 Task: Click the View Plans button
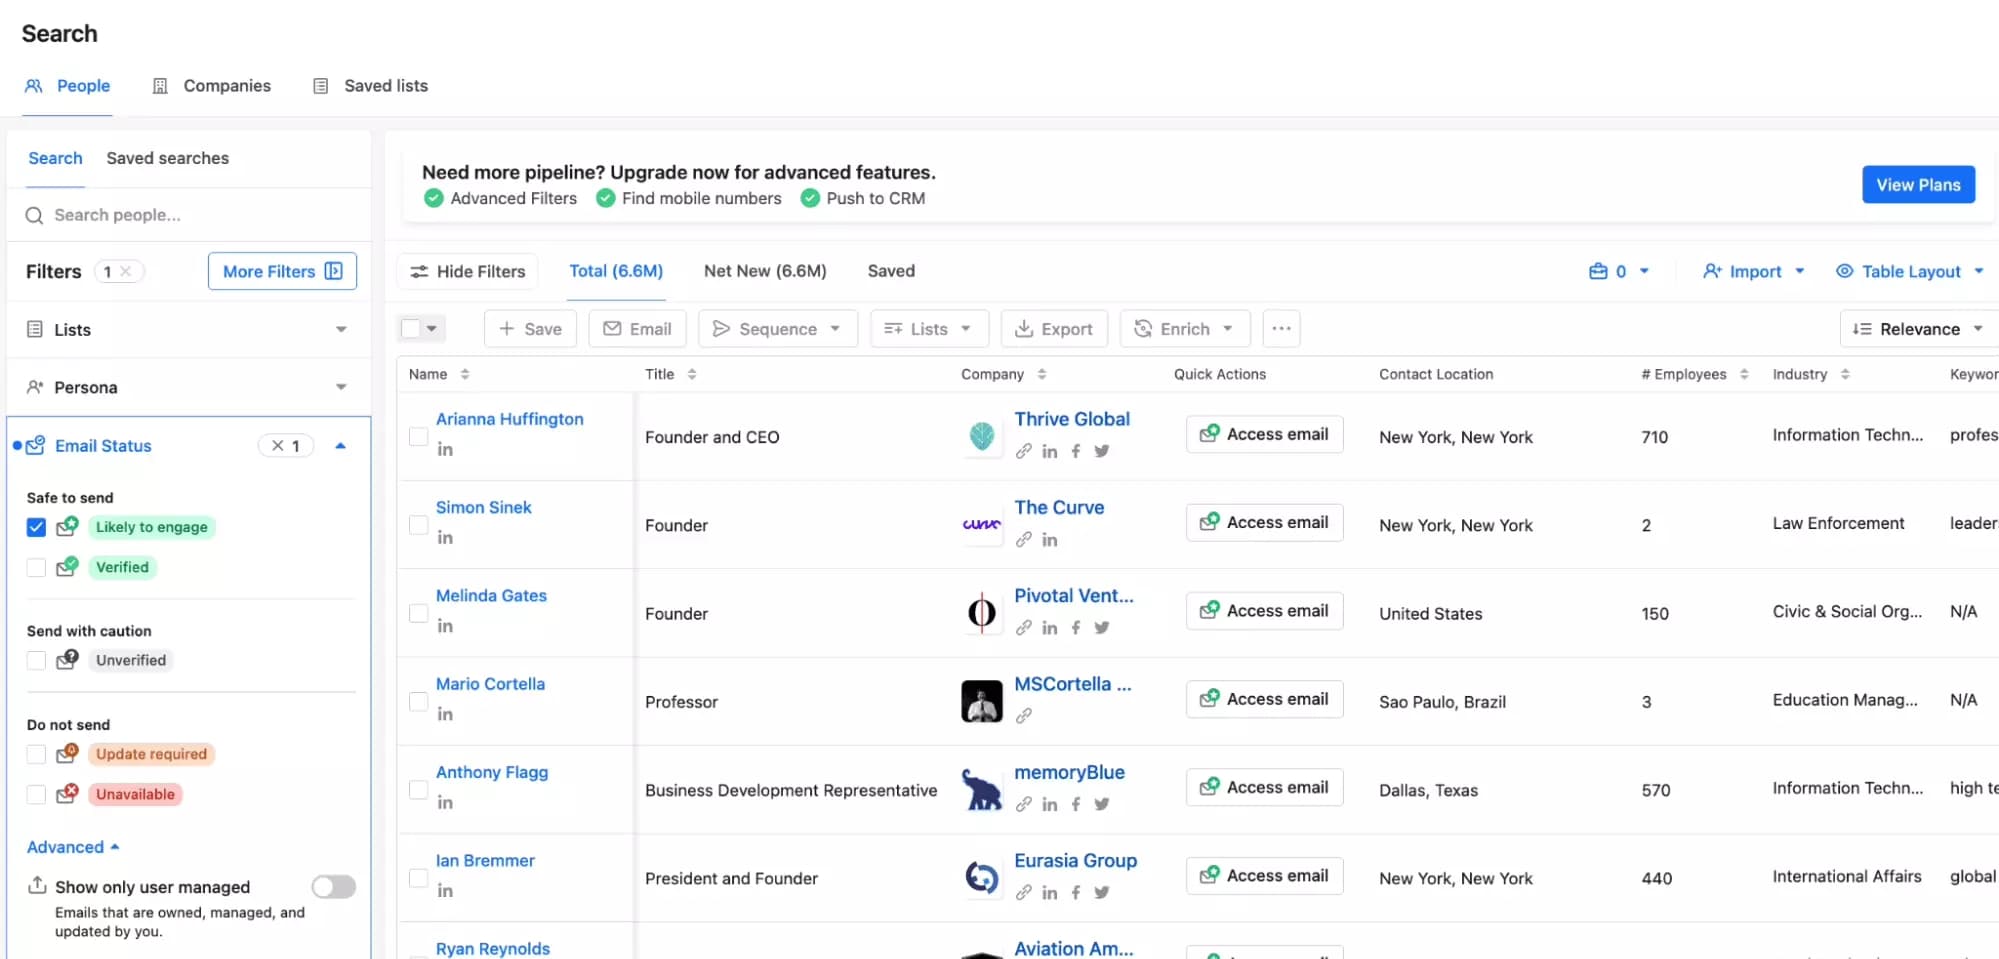coord(1917,185)
